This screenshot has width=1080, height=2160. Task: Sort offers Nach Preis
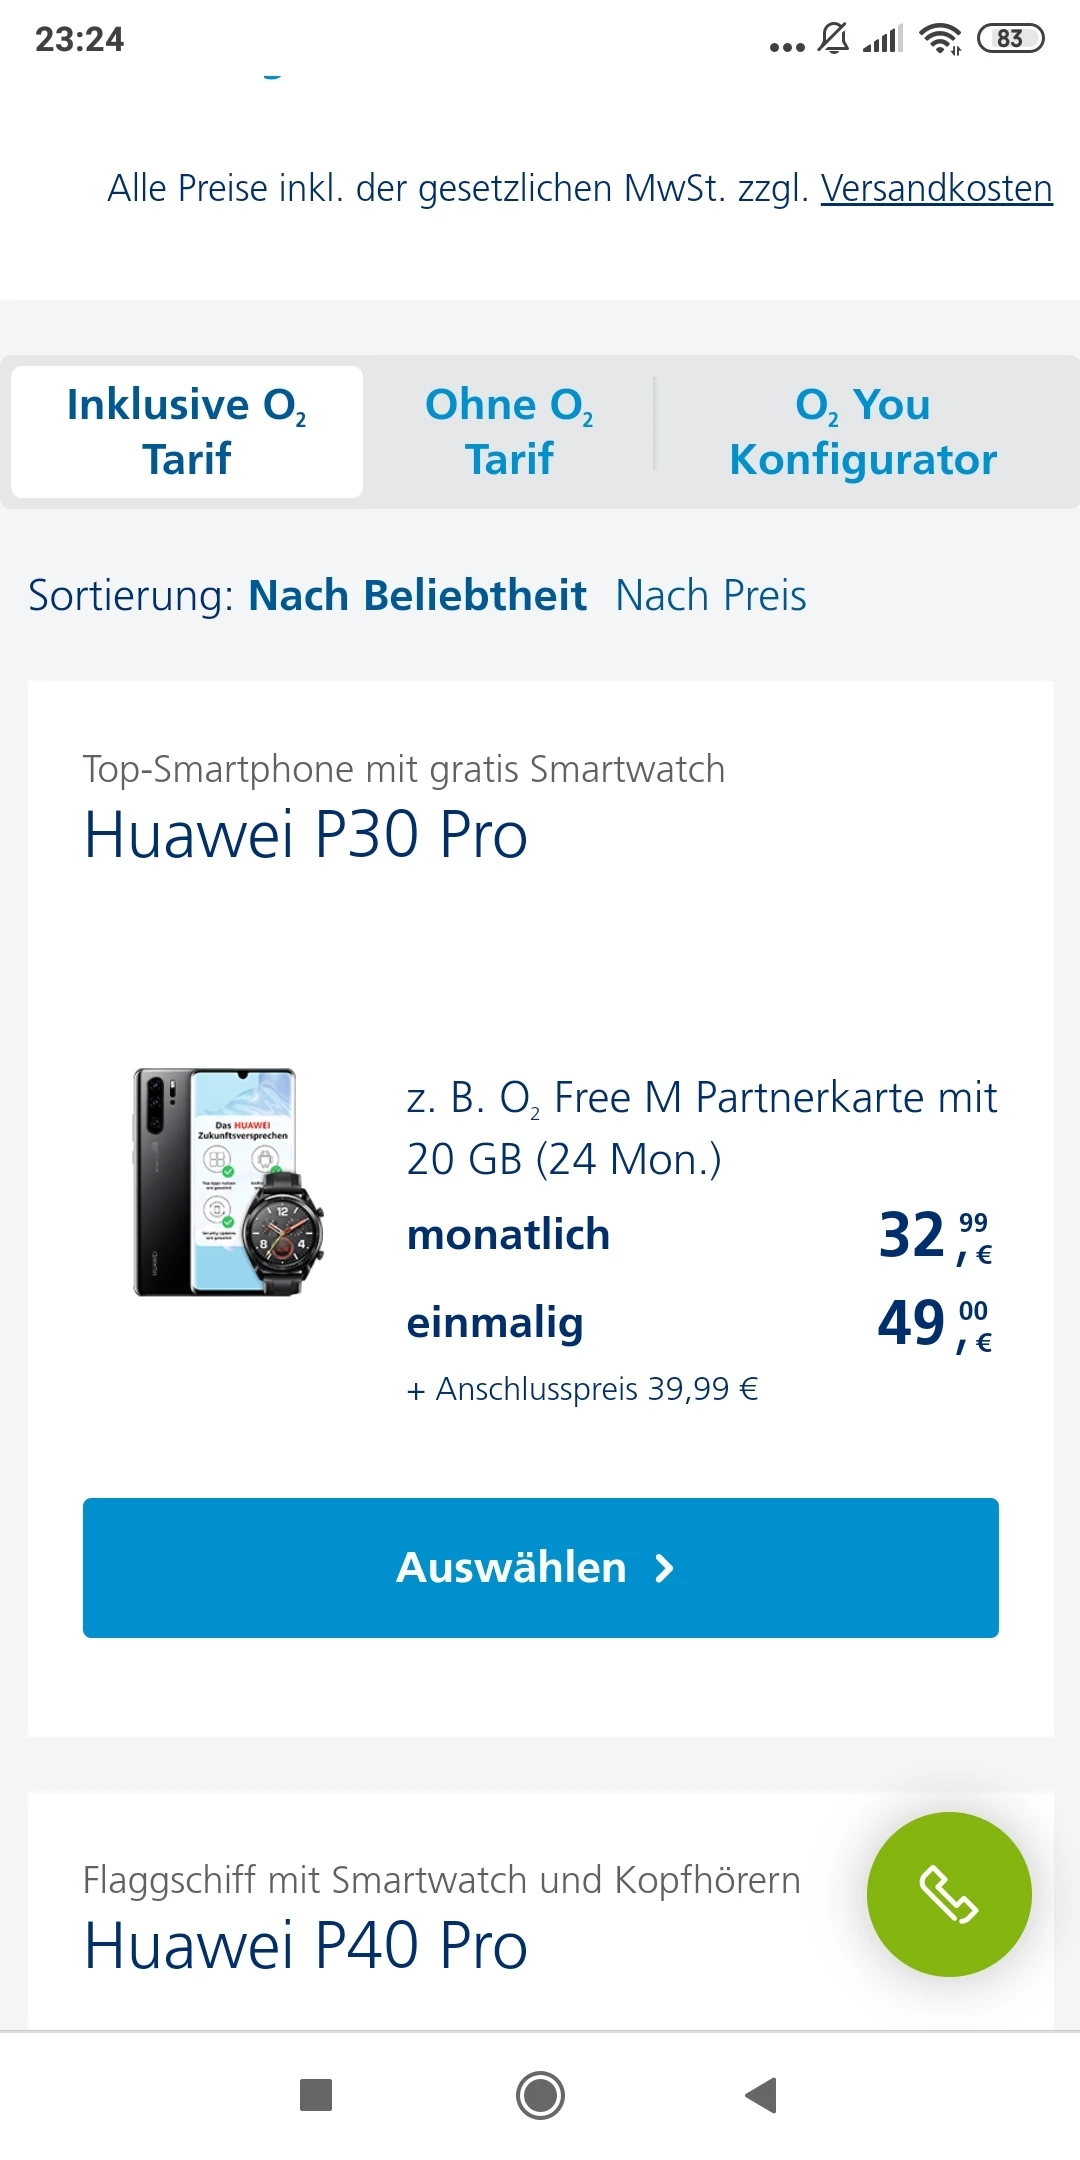pos(711,595)
